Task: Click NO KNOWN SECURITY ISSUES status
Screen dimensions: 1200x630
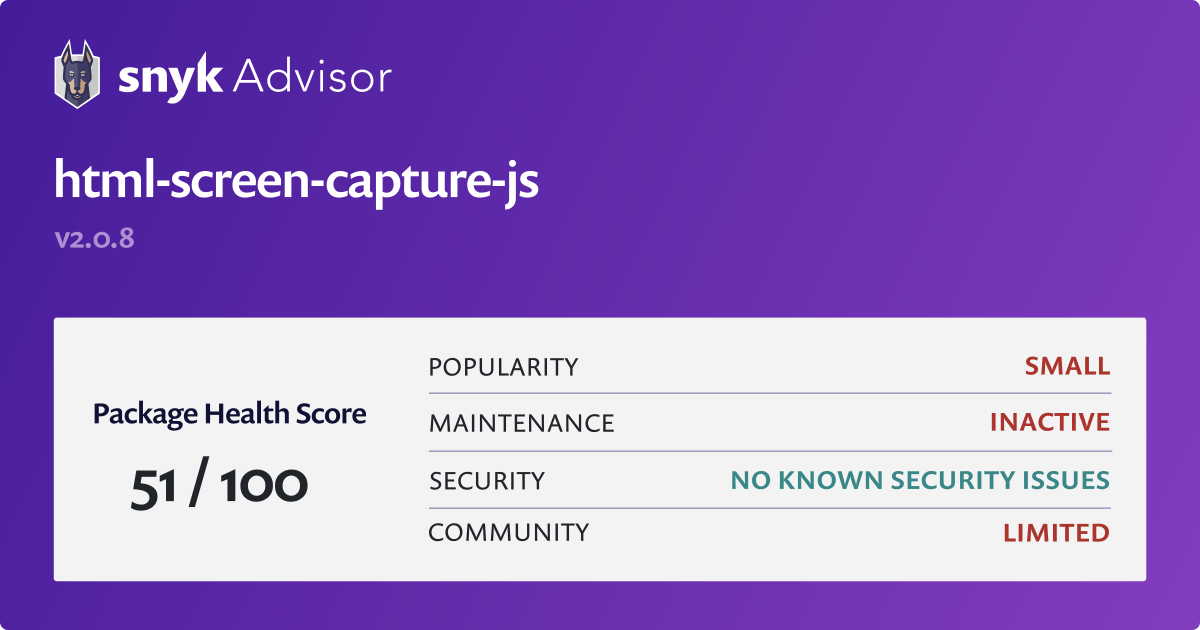Action: tap(920, 480)
